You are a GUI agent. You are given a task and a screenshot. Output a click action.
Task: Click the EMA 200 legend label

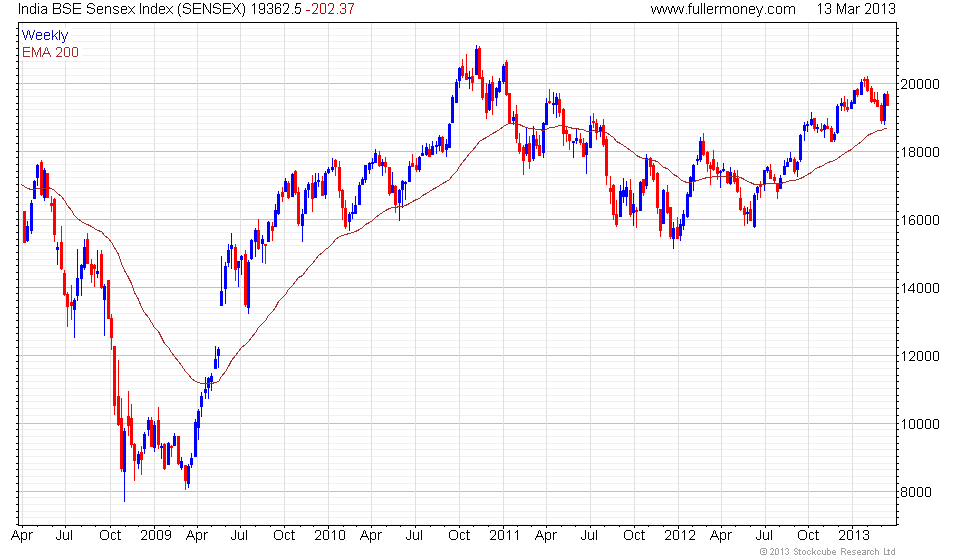[50, 52]
